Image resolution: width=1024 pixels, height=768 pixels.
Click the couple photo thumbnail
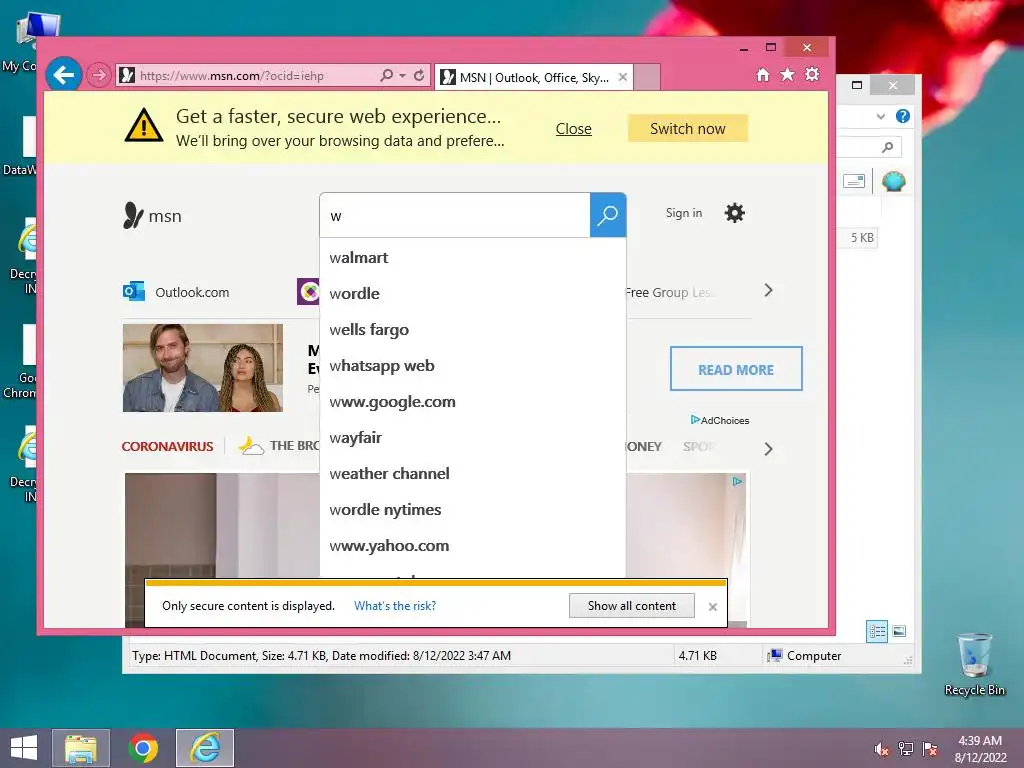click(202, 368)
